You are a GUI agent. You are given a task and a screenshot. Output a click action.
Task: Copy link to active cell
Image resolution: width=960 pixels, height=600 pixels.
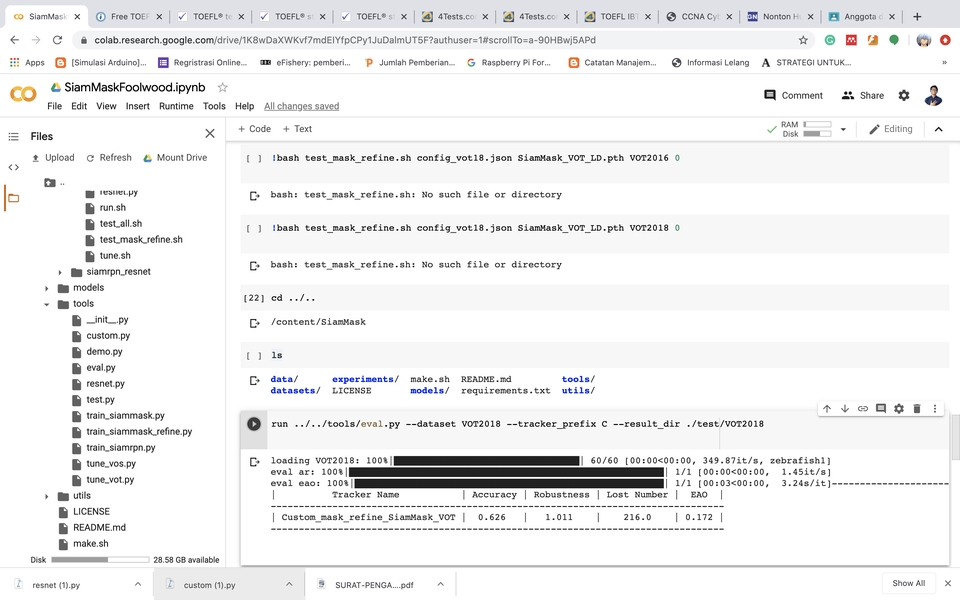pos(863,408)
